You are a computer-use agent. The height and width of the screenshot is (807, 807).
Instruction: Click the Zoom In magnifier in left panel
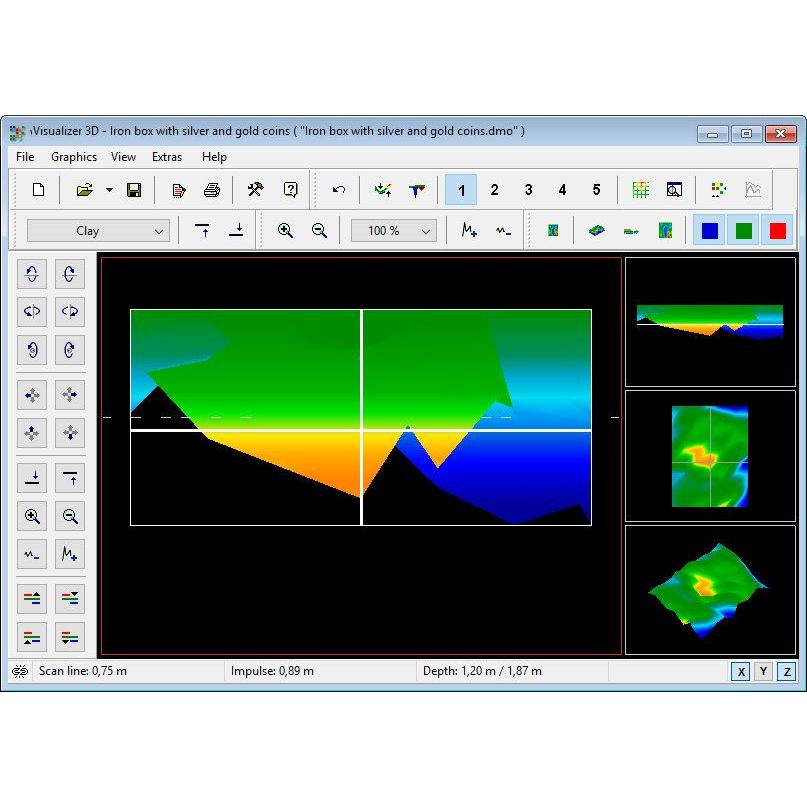tap(33, 516)
